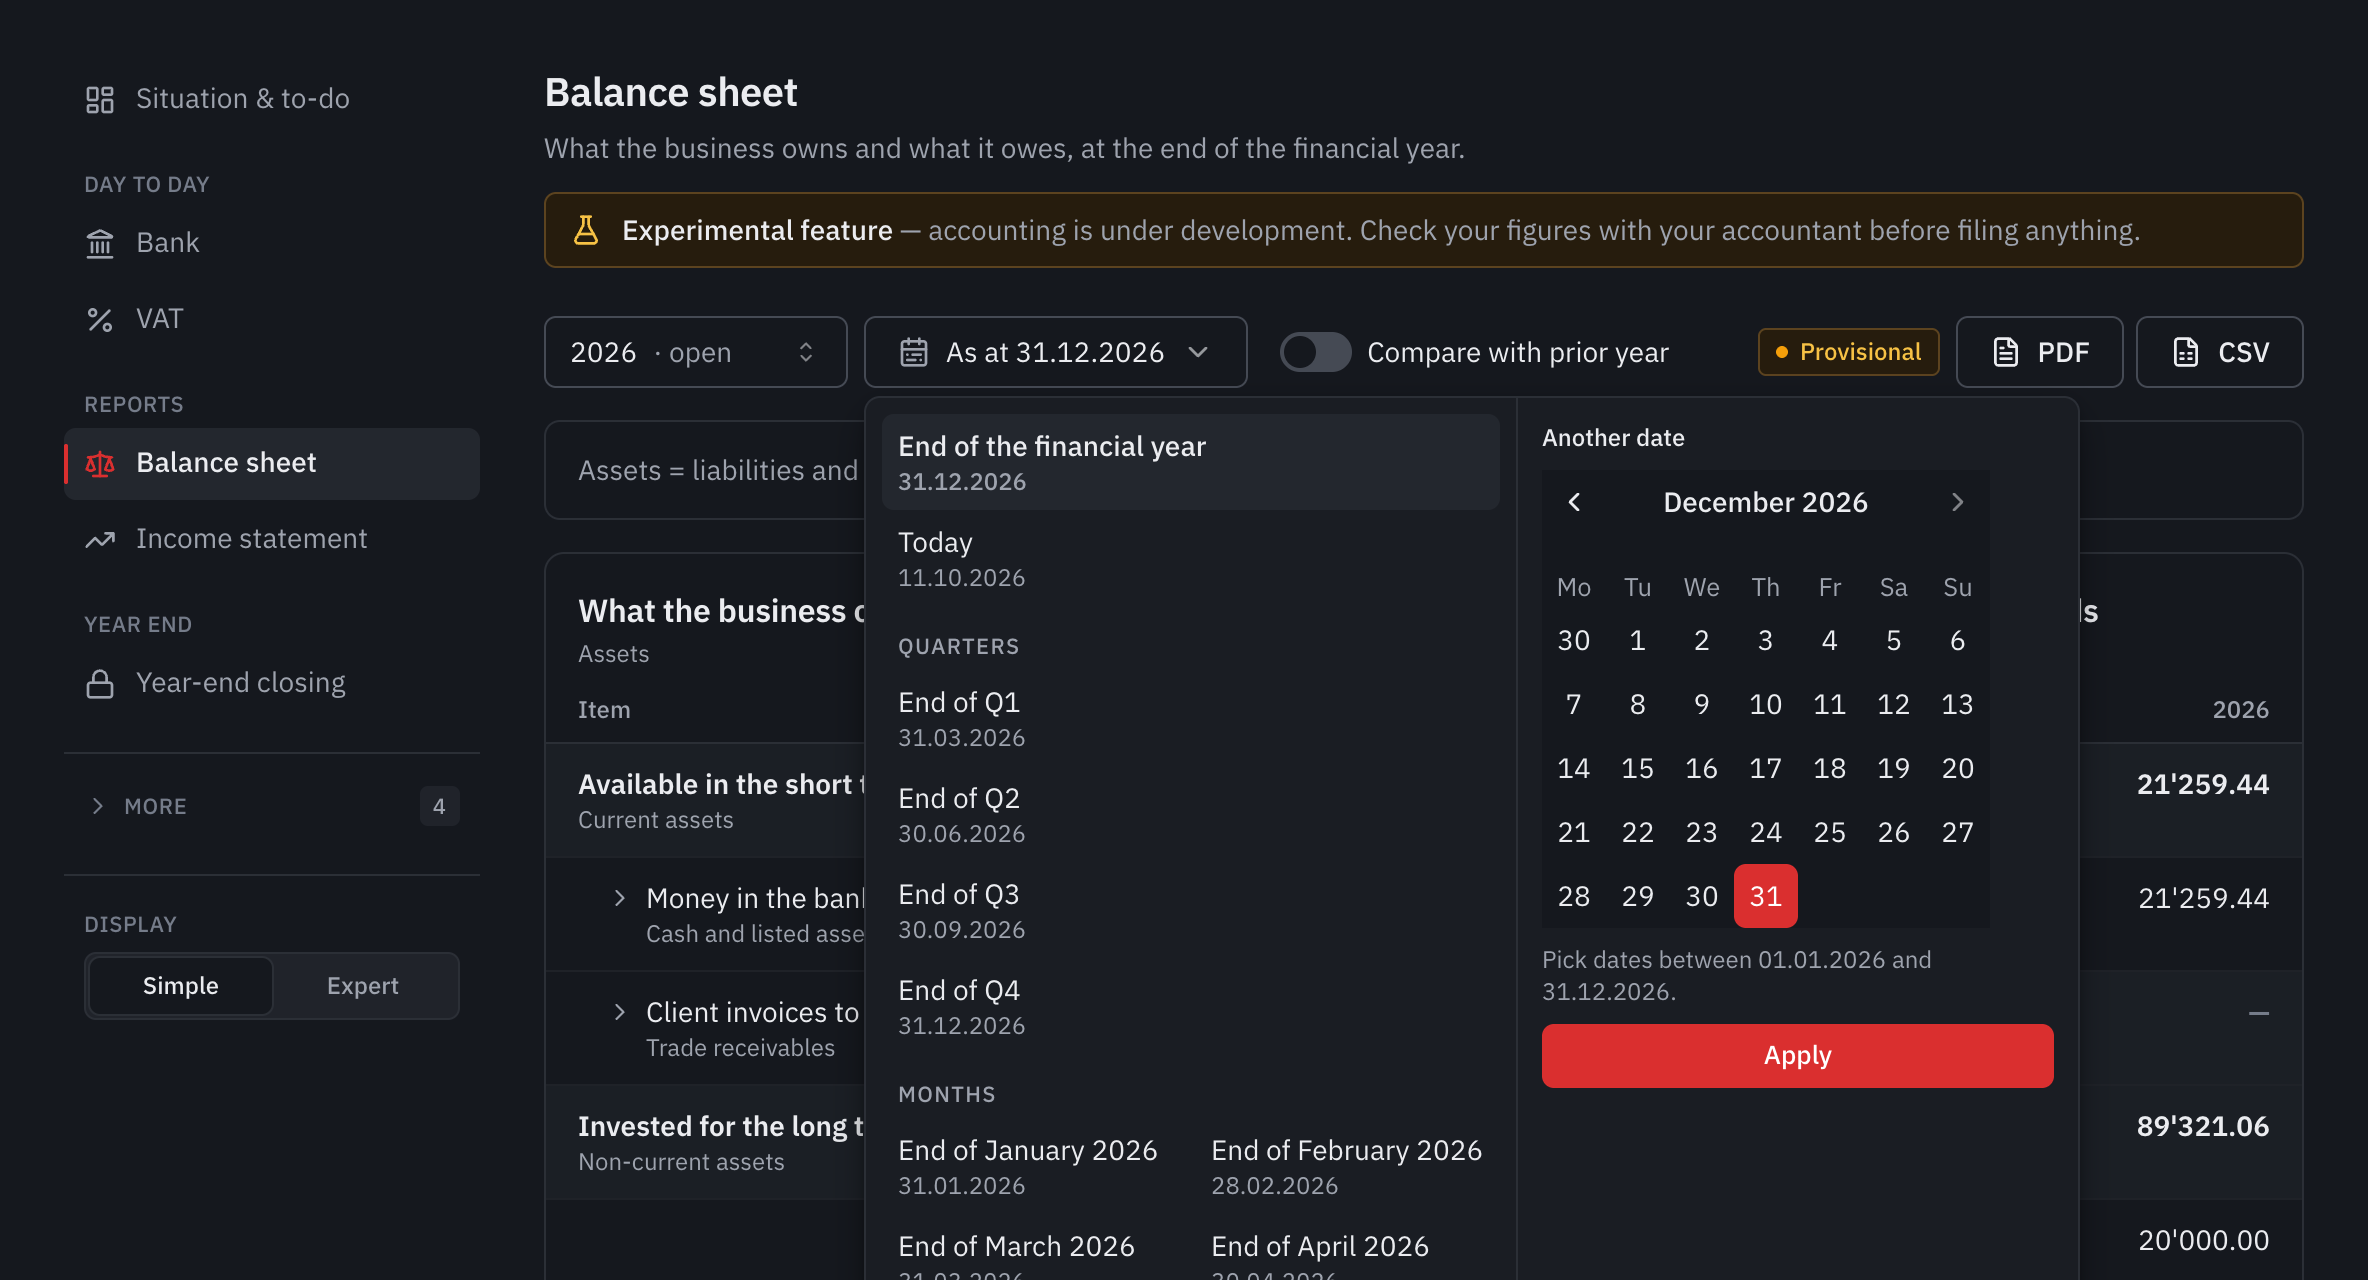Go to next month in calendar
Image resolution: width=2368 pixels, height=1280 pixels.
(1958, 502)
